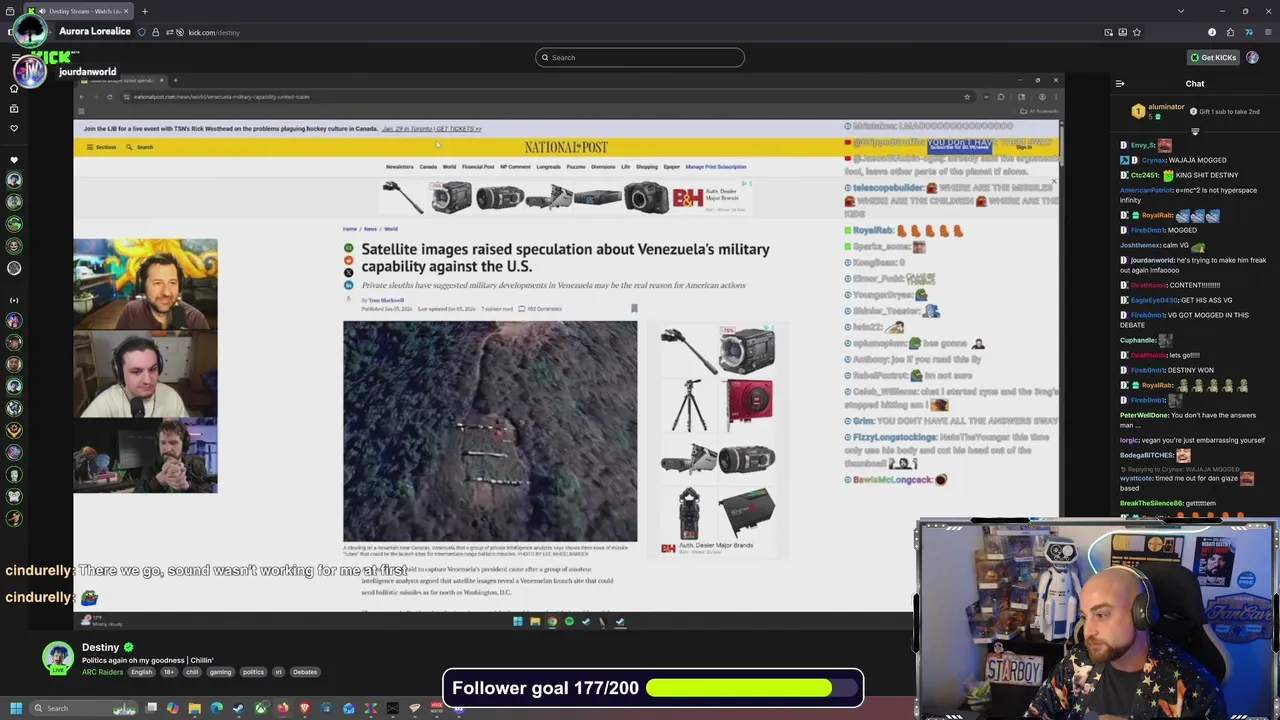Open Steam from the taskbar

click(x=238, y=708)
